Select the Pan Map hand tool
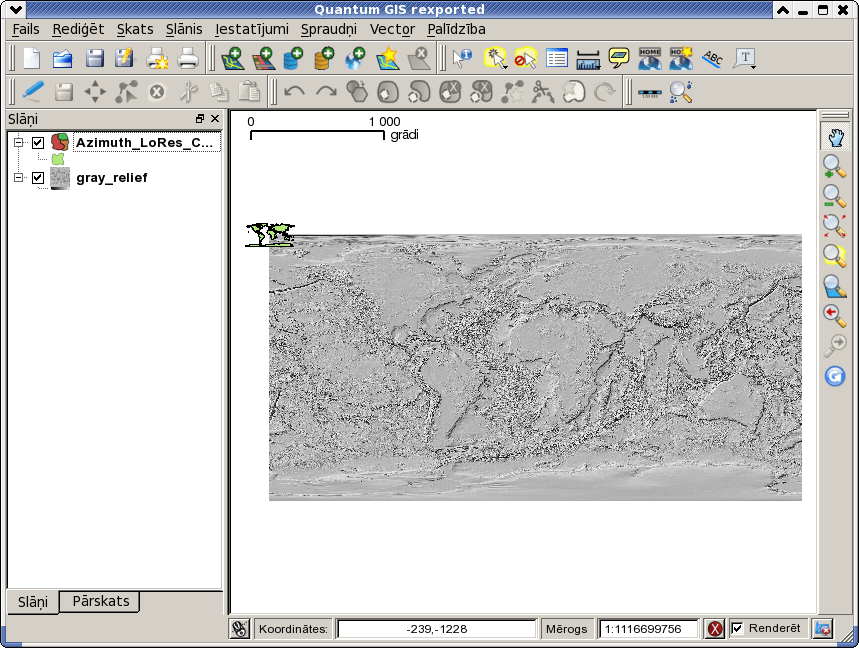This screenshot has height=648, width=859. (x=835, y=137)
